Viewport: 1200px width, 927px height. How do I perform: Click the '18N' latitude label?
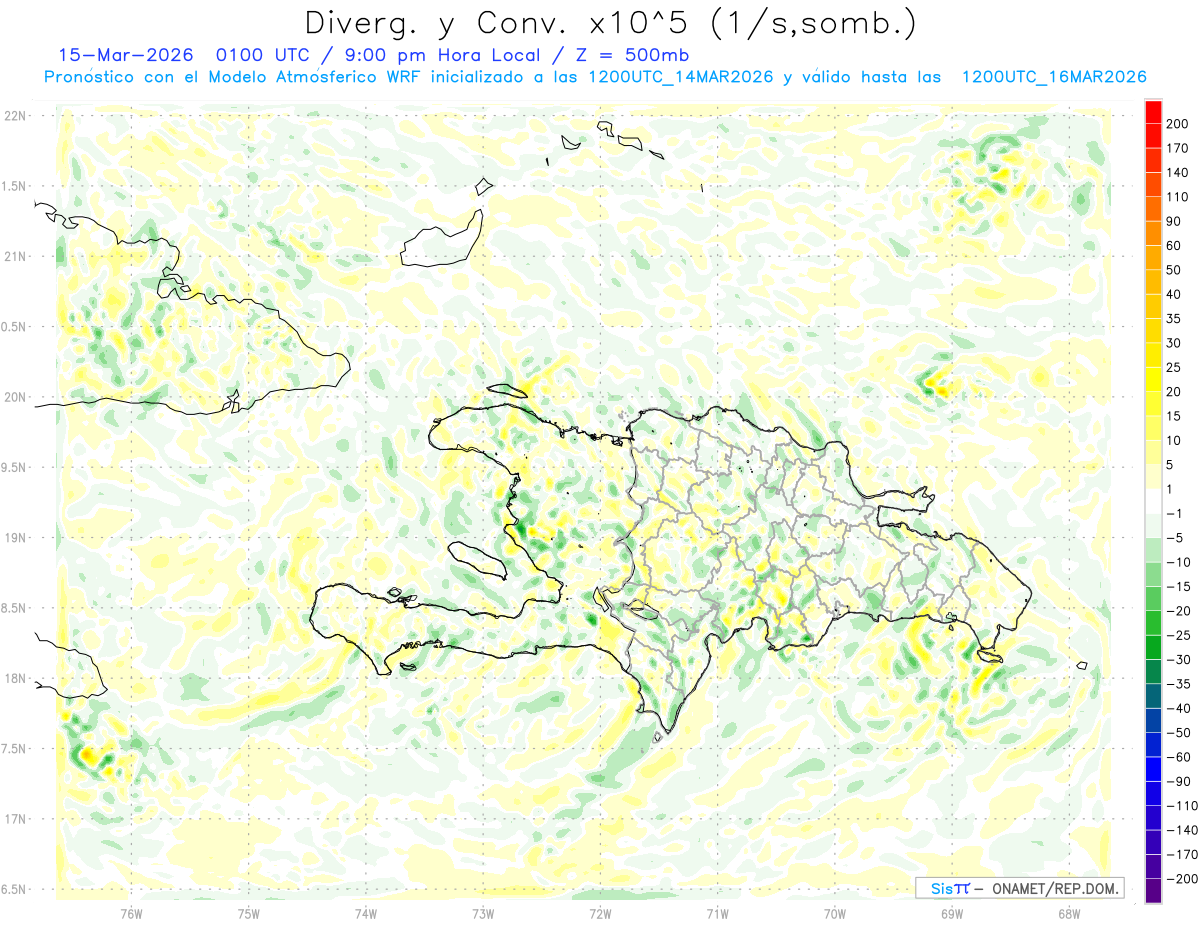point(14,678)
